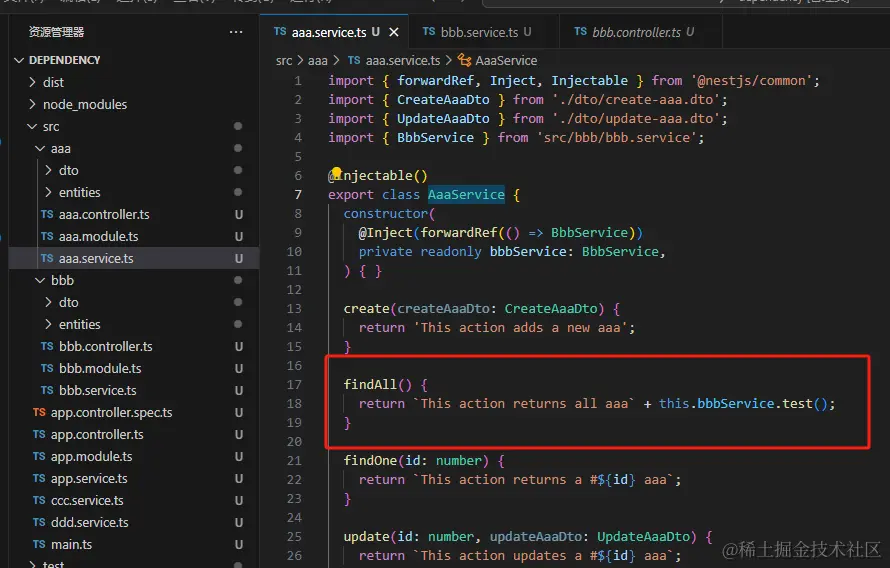
Task: Click 'src/bbb/bbb.service' import path
Action: pyautogui.click(x=617, y=138)
